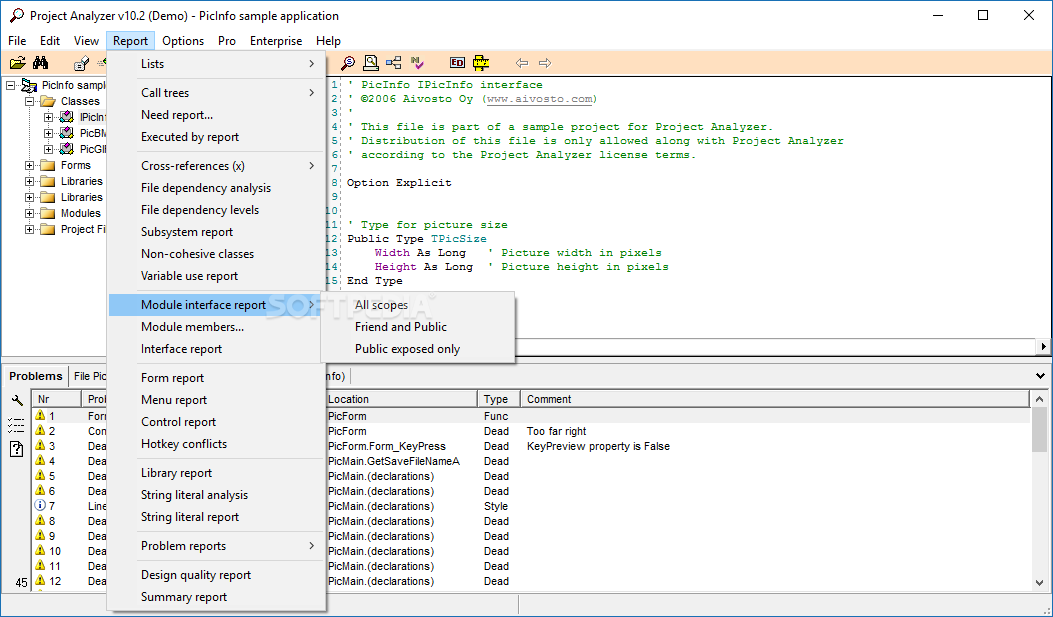Select Design quality report
This screenshot has width=1053, height=617.
[x=216, y=575]
